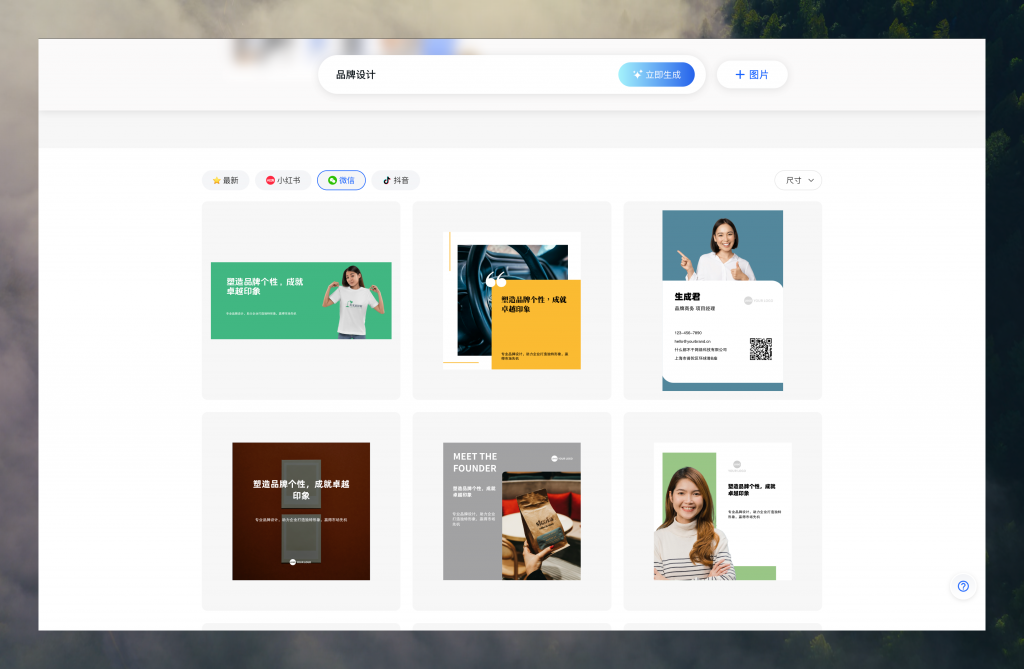
Task: Select the 小红书 filter tab
Action: click(x=283, y=180)
